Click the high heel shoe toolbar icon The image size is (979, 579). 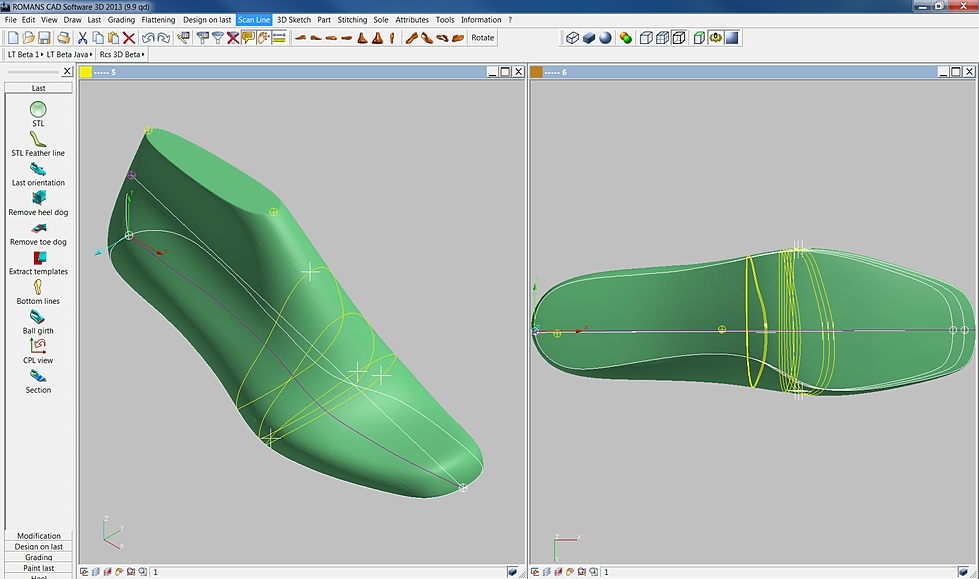(x=411, y=38)
